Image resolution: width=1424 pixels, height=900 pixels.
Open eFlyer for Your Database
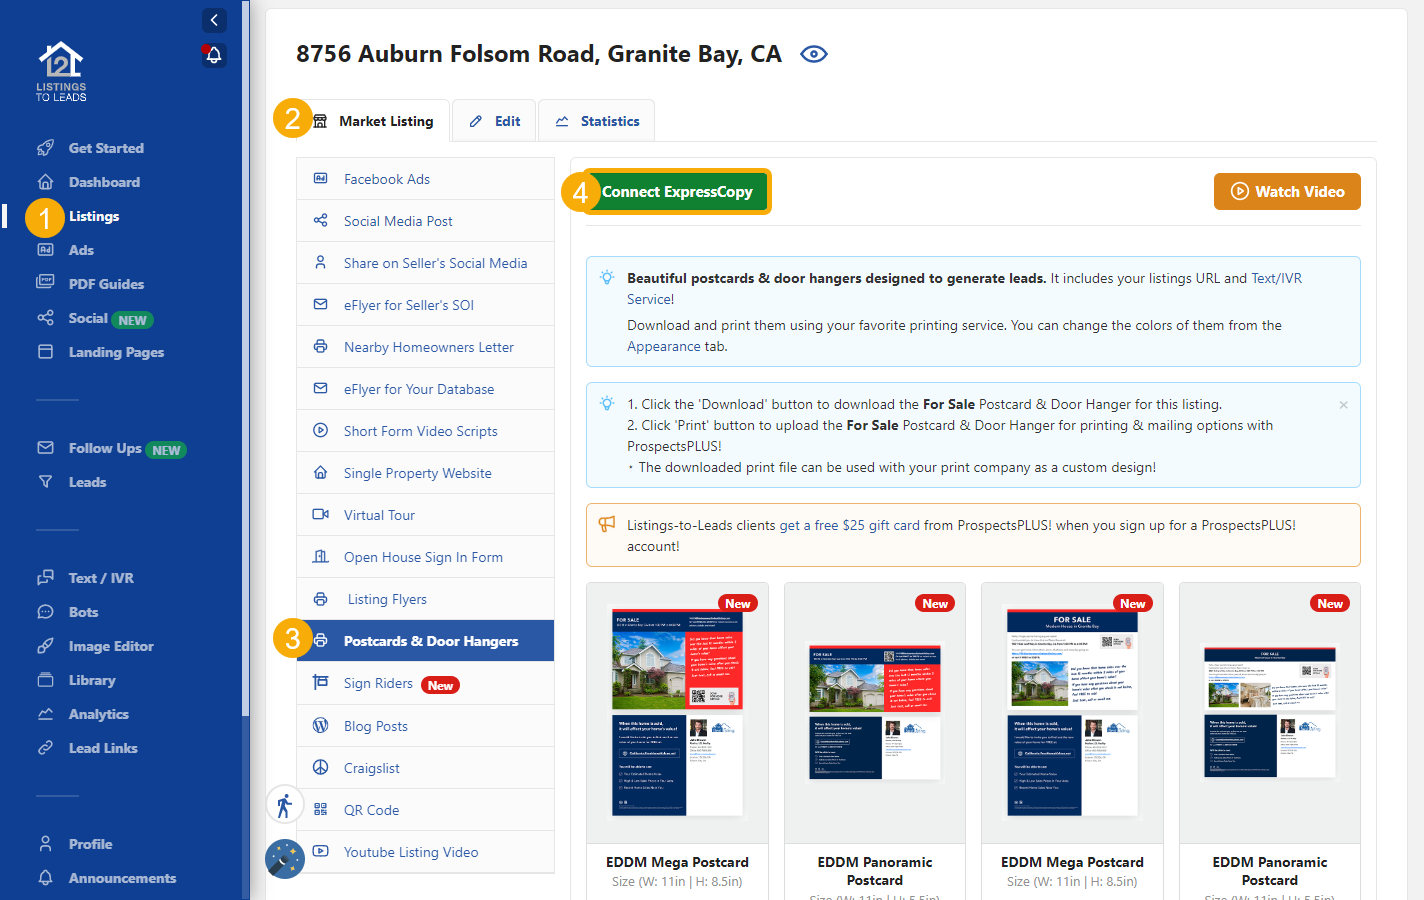425,389
